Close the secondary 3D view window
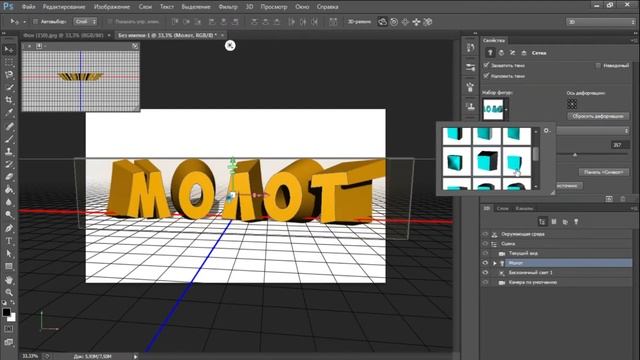Viewport: 640px width, 360px height. pyautogui.click(x=29, y=46)
